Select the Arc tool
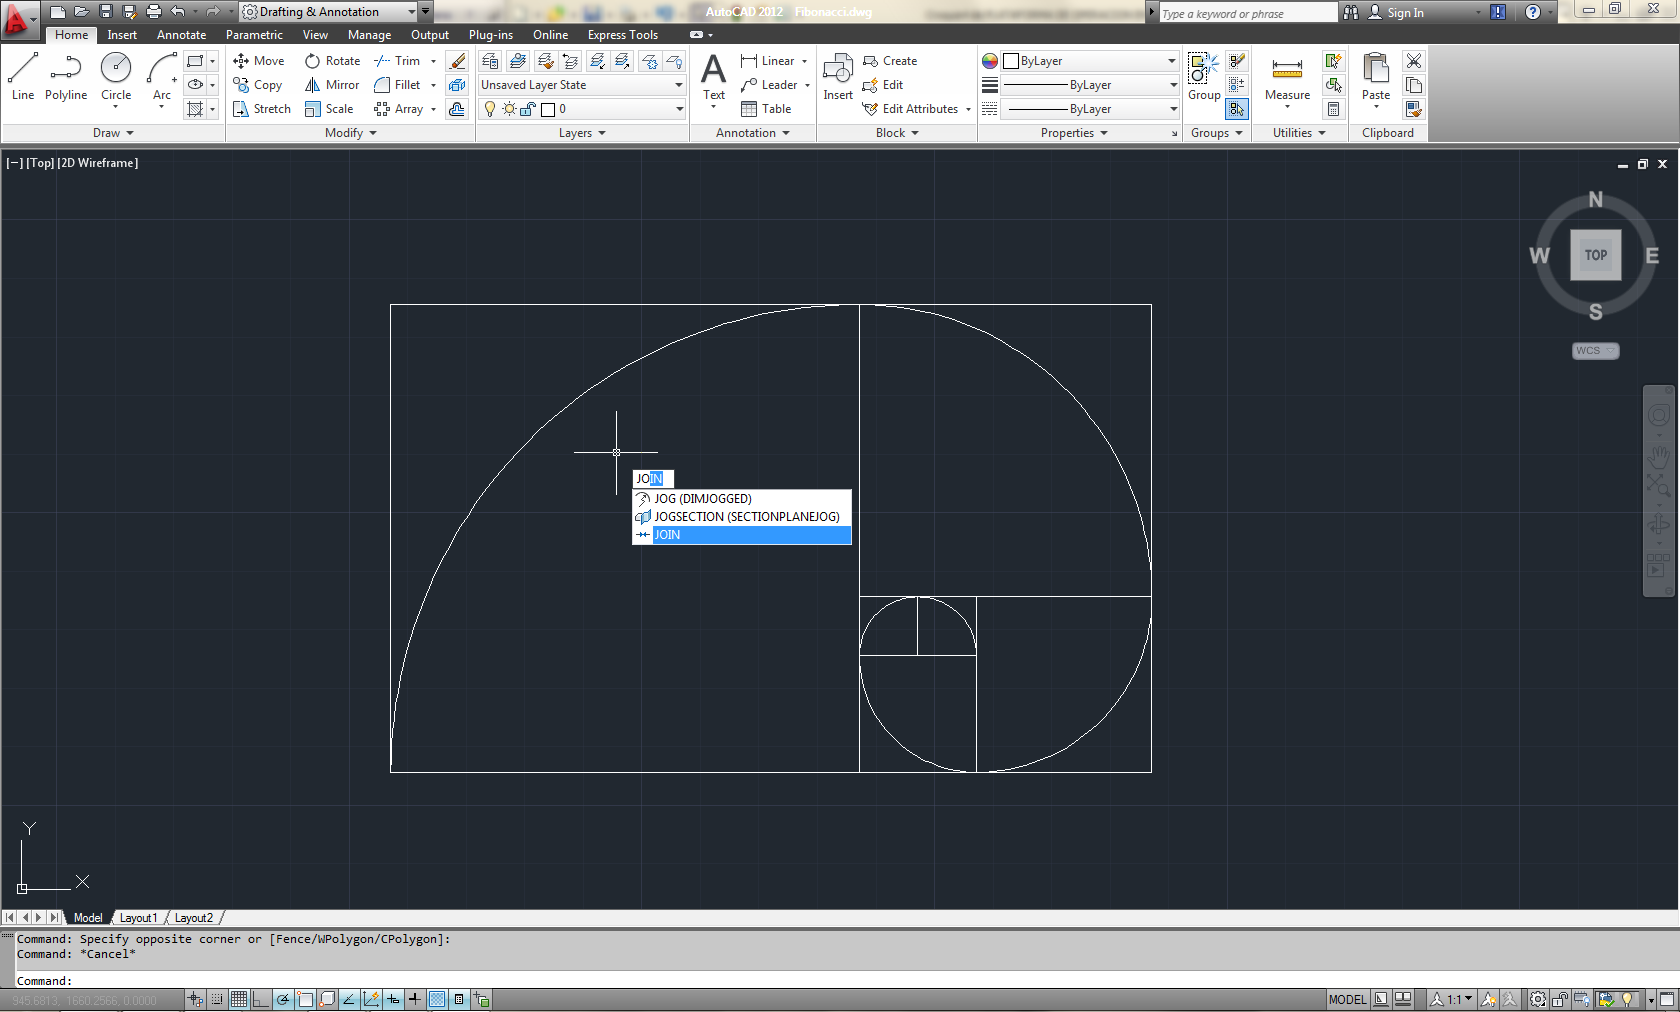Image resolution: width=1680 pixels, height=1012 pixels. 162,77
